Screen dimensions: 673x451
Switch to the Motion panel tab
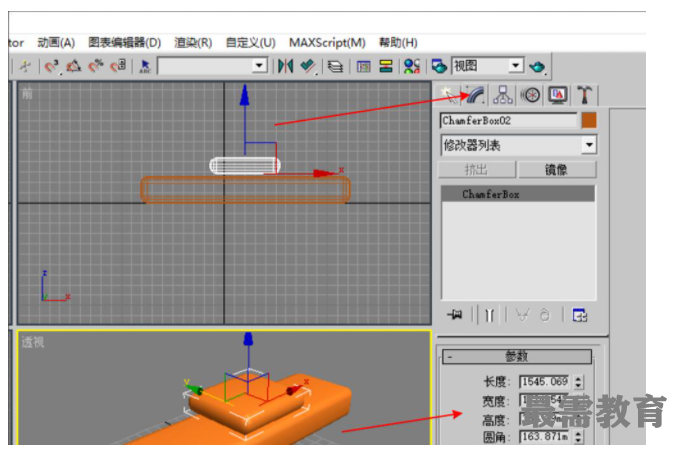click(531, 95)
